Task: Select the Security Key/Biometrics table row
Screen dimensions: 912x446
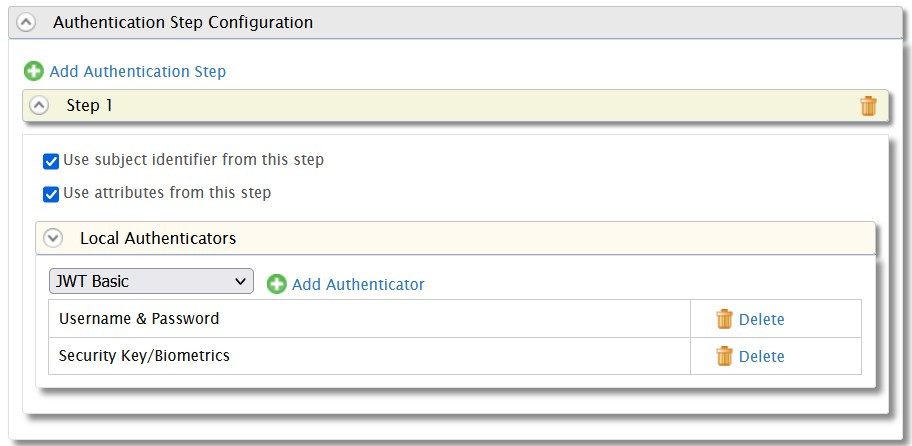Action: tap(455, 356)
